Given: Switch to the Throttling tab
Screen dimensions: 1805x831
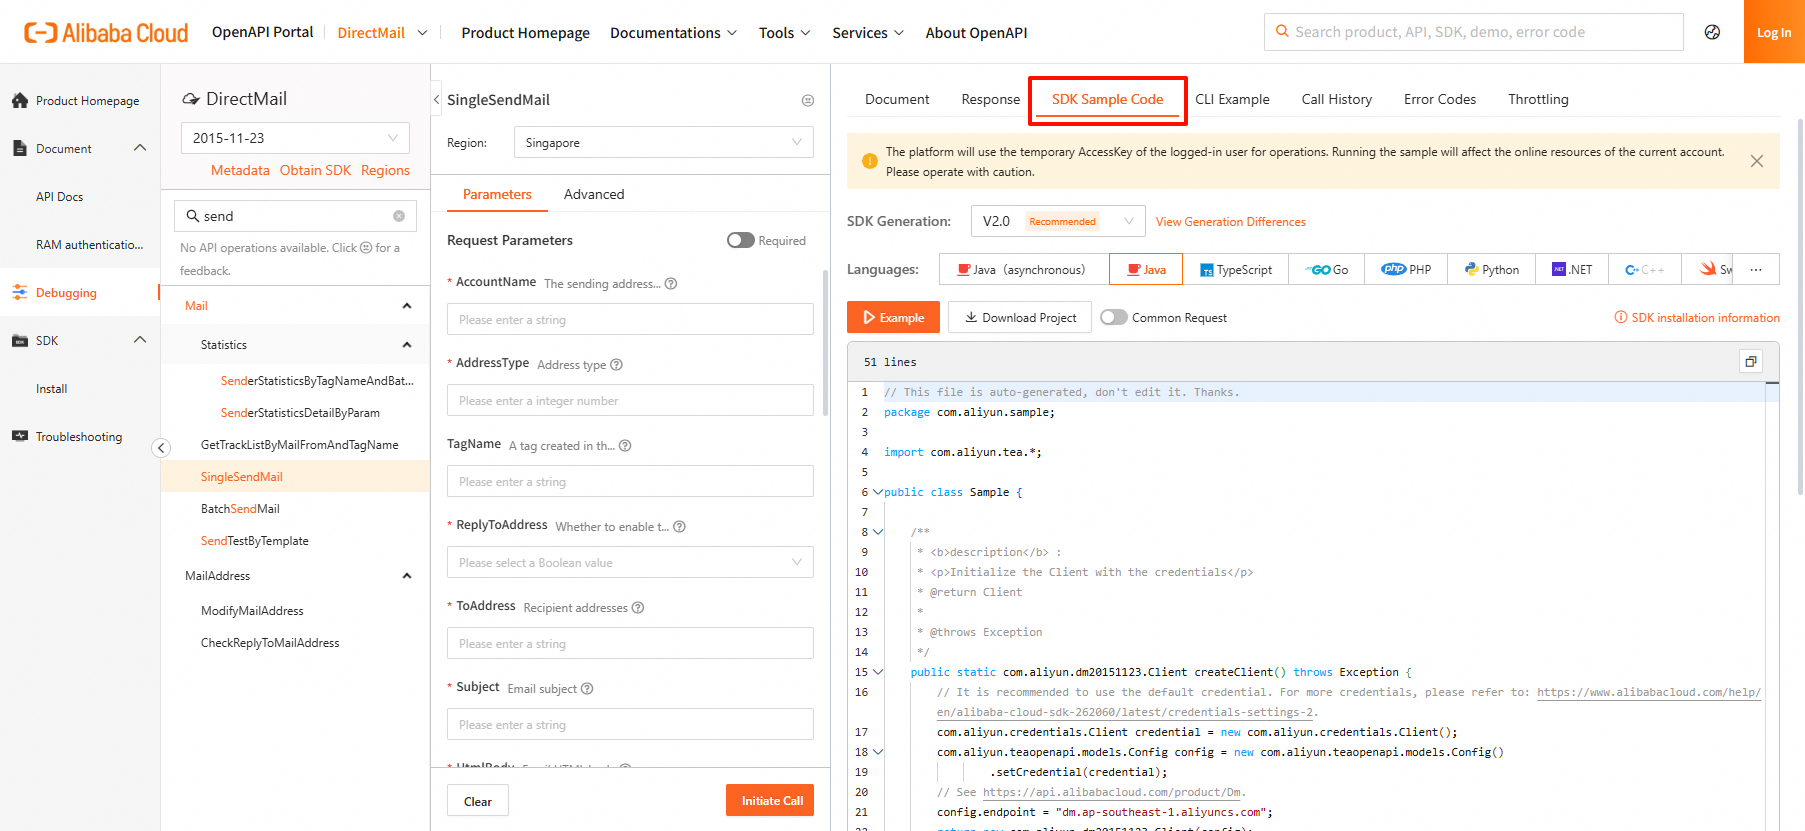Looking at the screenshot, I should pos(1538,99).
